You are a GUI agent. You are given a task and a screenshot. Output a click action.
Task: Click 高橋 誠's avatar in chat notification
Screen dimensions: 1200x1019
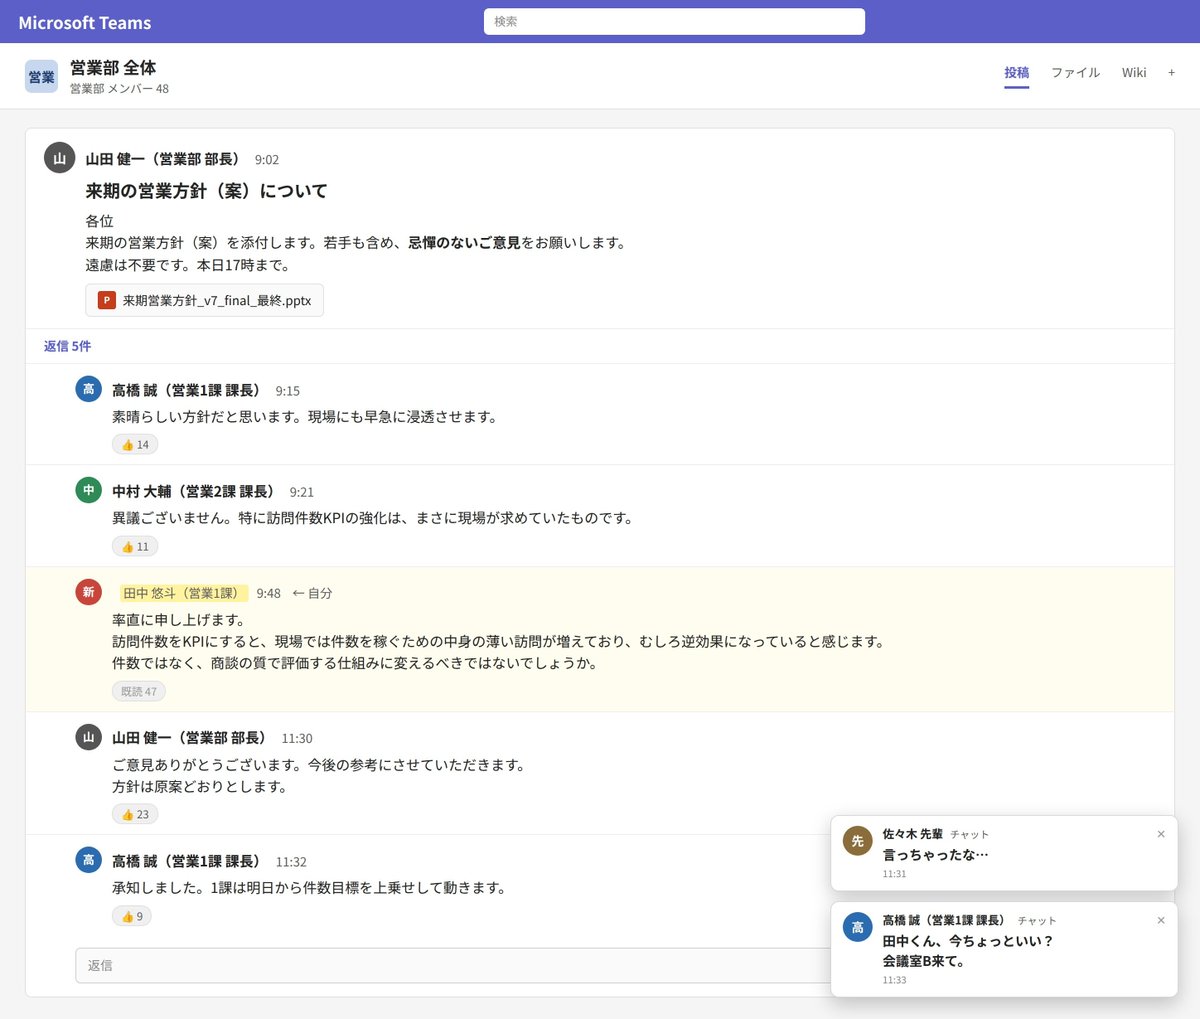pos(857,927)
